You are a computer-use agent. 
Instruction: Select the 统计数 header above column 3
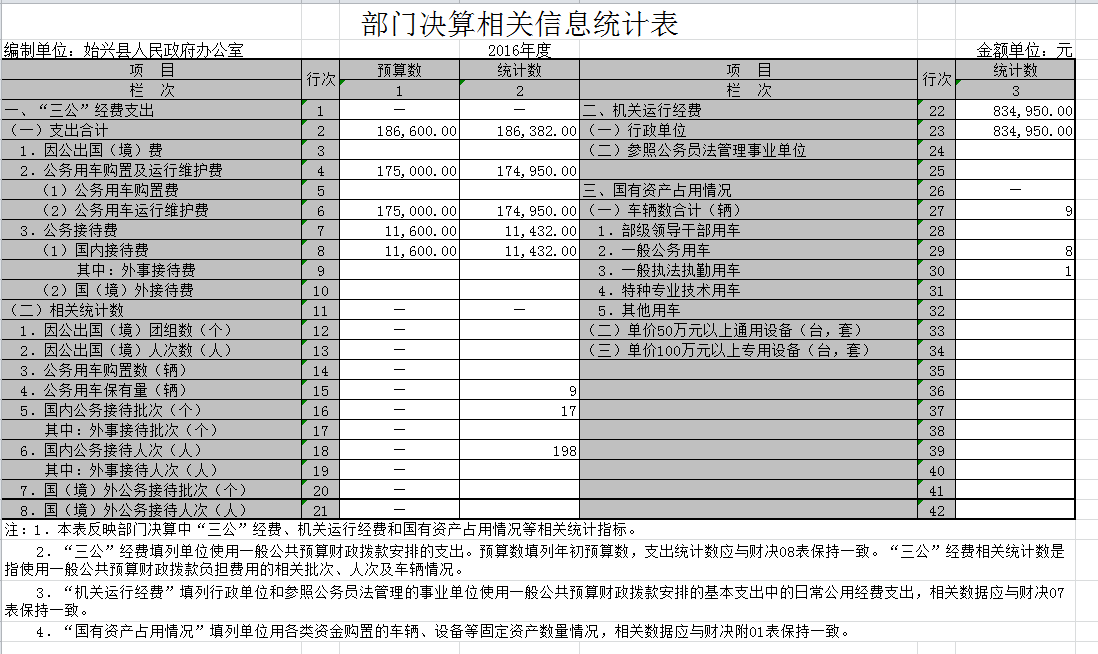[1015, 70]
